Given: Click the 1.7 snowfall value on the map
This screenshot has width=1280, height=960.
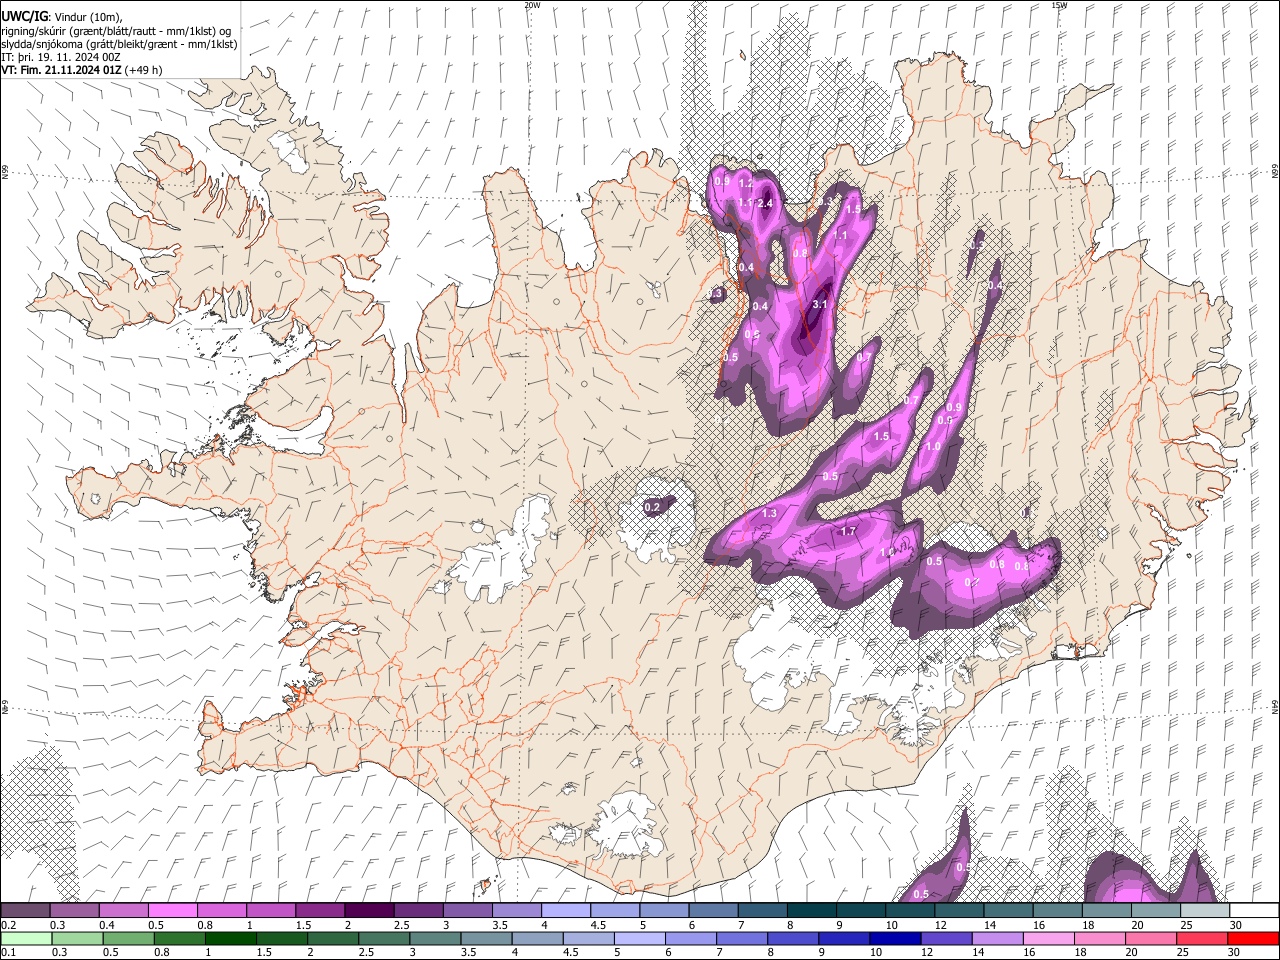Looking at the screenshot, I should click(848, 532).
